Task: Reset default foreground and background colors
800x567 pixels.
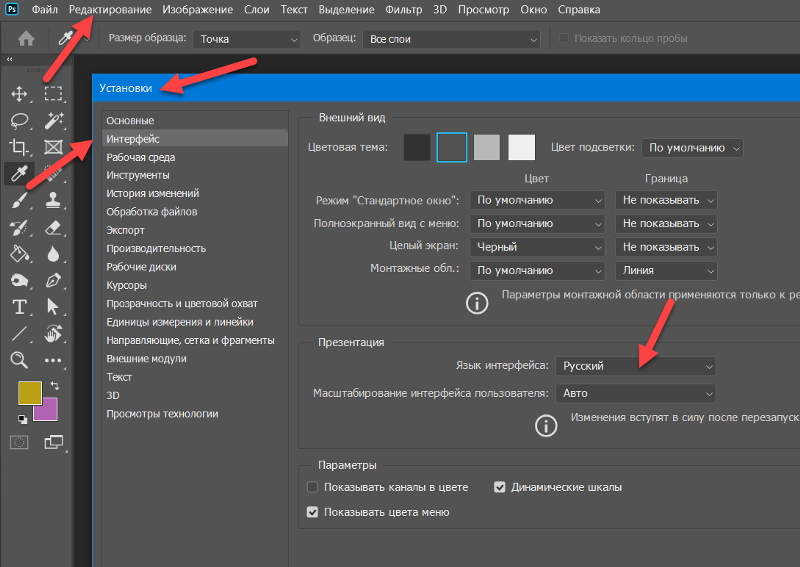Action: pos(22,420)
